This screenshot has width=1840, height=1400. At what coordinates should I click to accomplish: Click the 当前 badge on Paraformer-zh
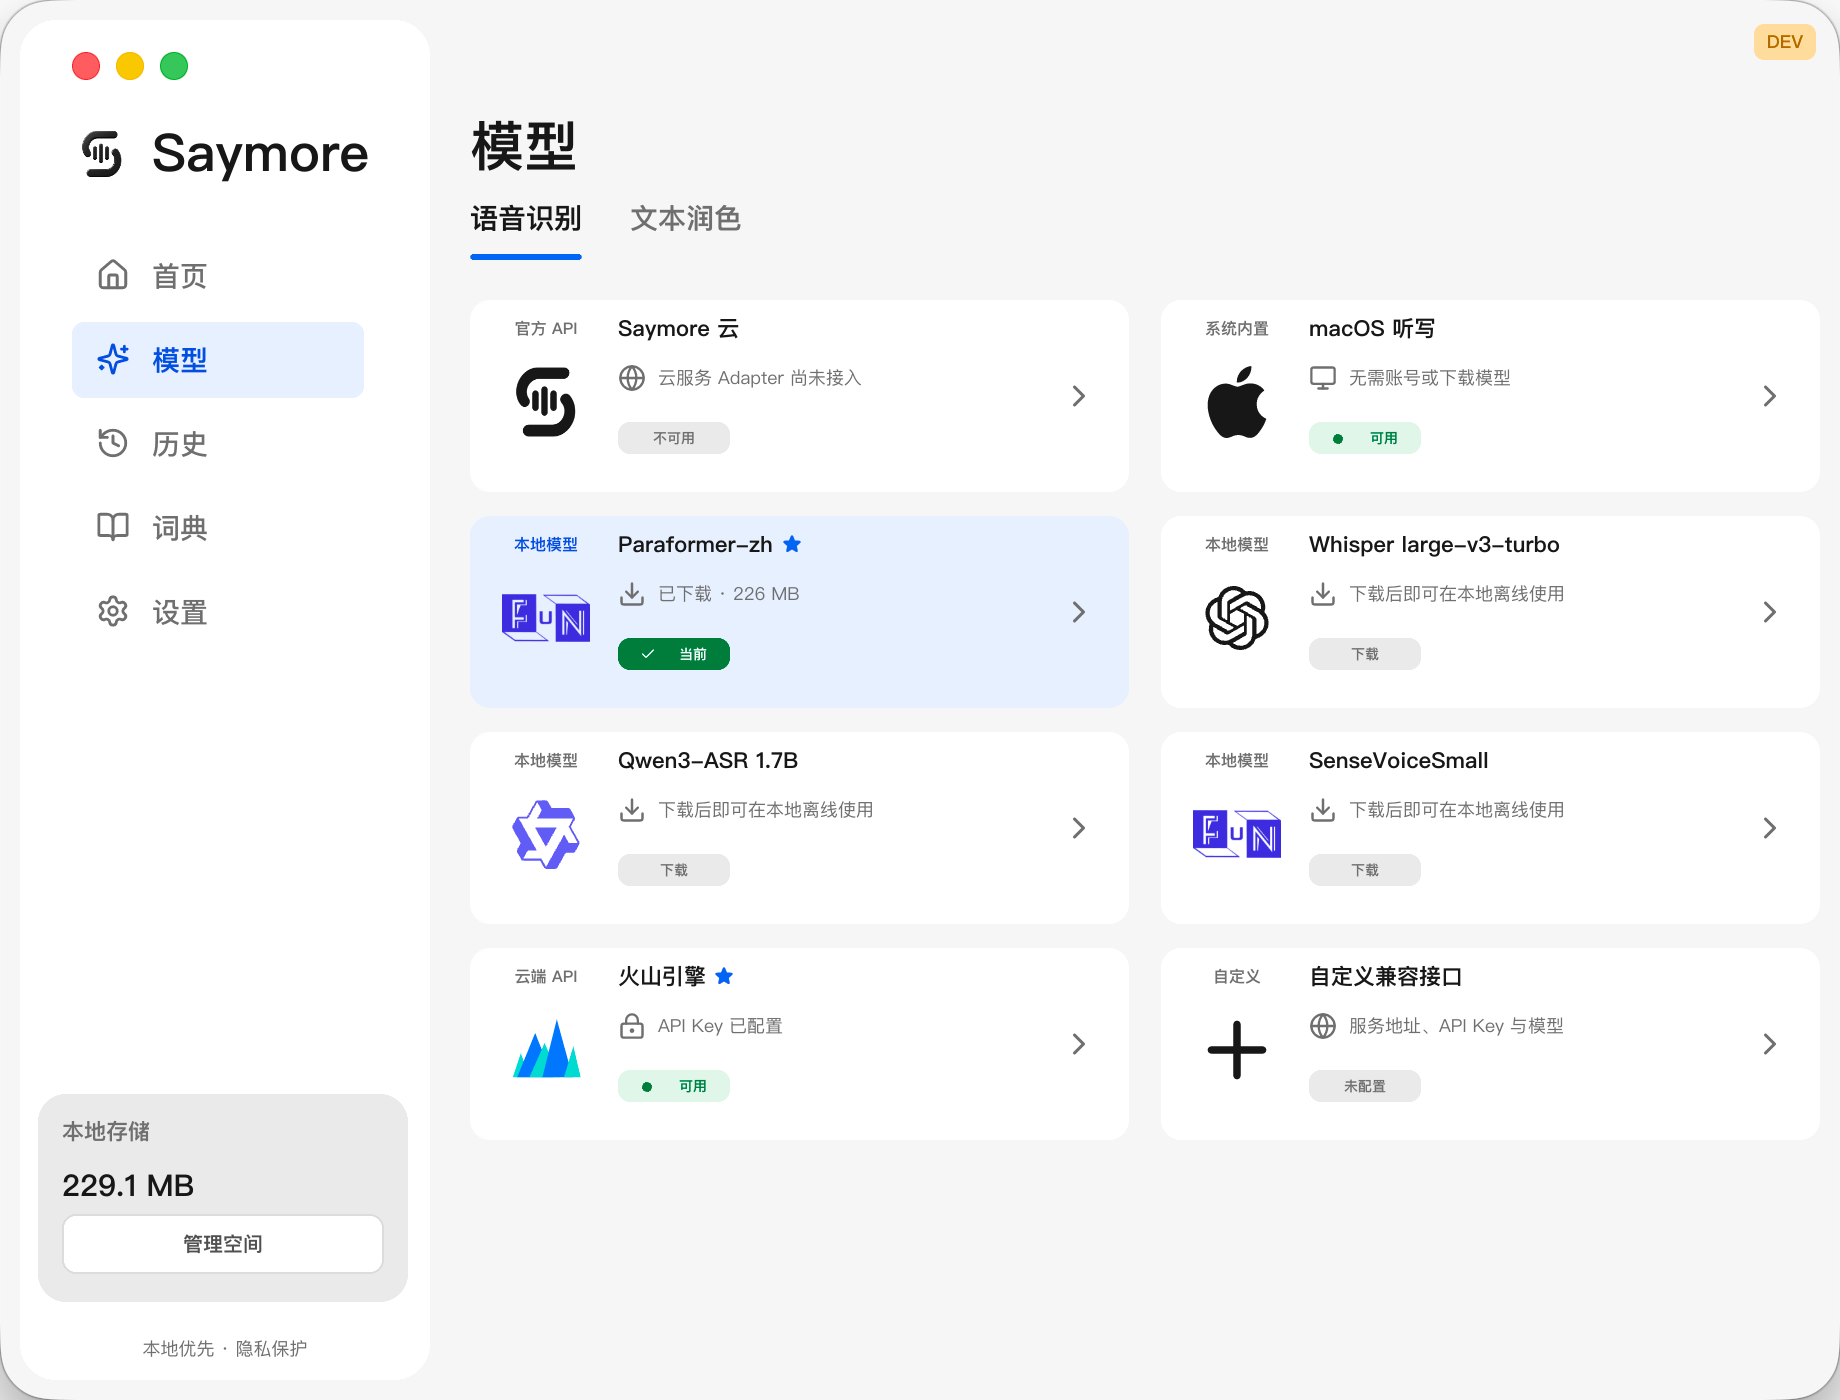pyautogui.click(x=674, y=654)
